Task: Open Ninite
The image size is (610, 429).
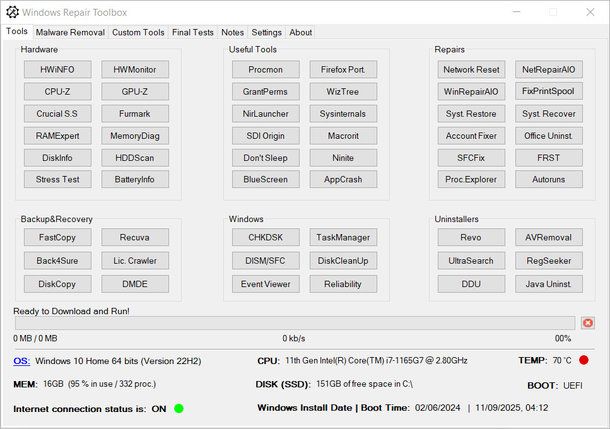Action: 343,158
